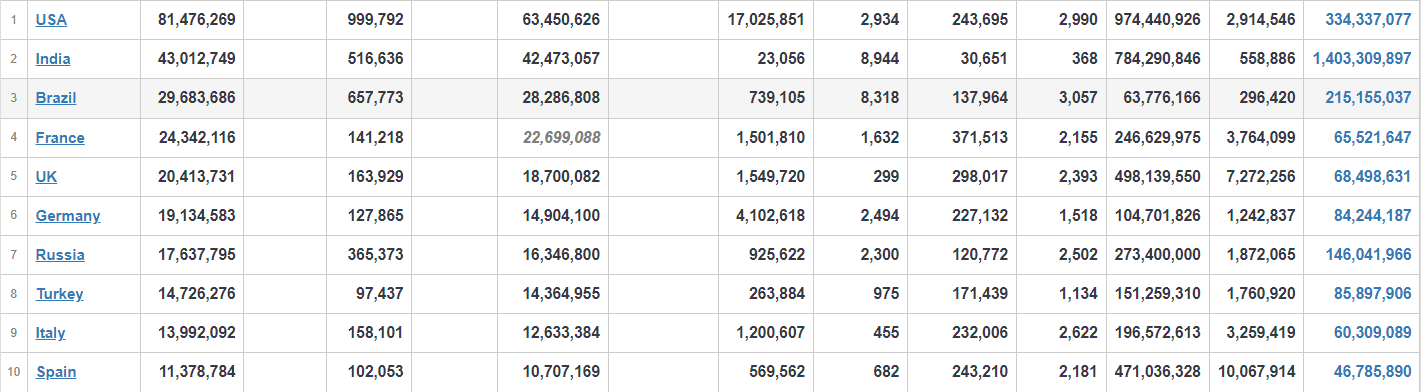Screen dimensions: 1423x392
Task: Open the UK country link
Action: point(46,176)
